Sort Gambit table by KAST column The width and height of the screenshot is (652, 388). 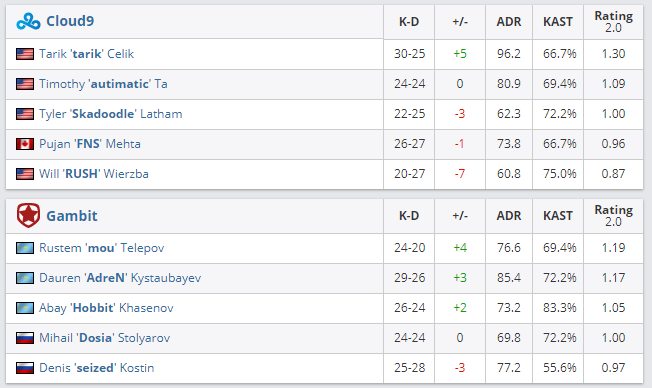pyautogui.click(x=558, y=216)
